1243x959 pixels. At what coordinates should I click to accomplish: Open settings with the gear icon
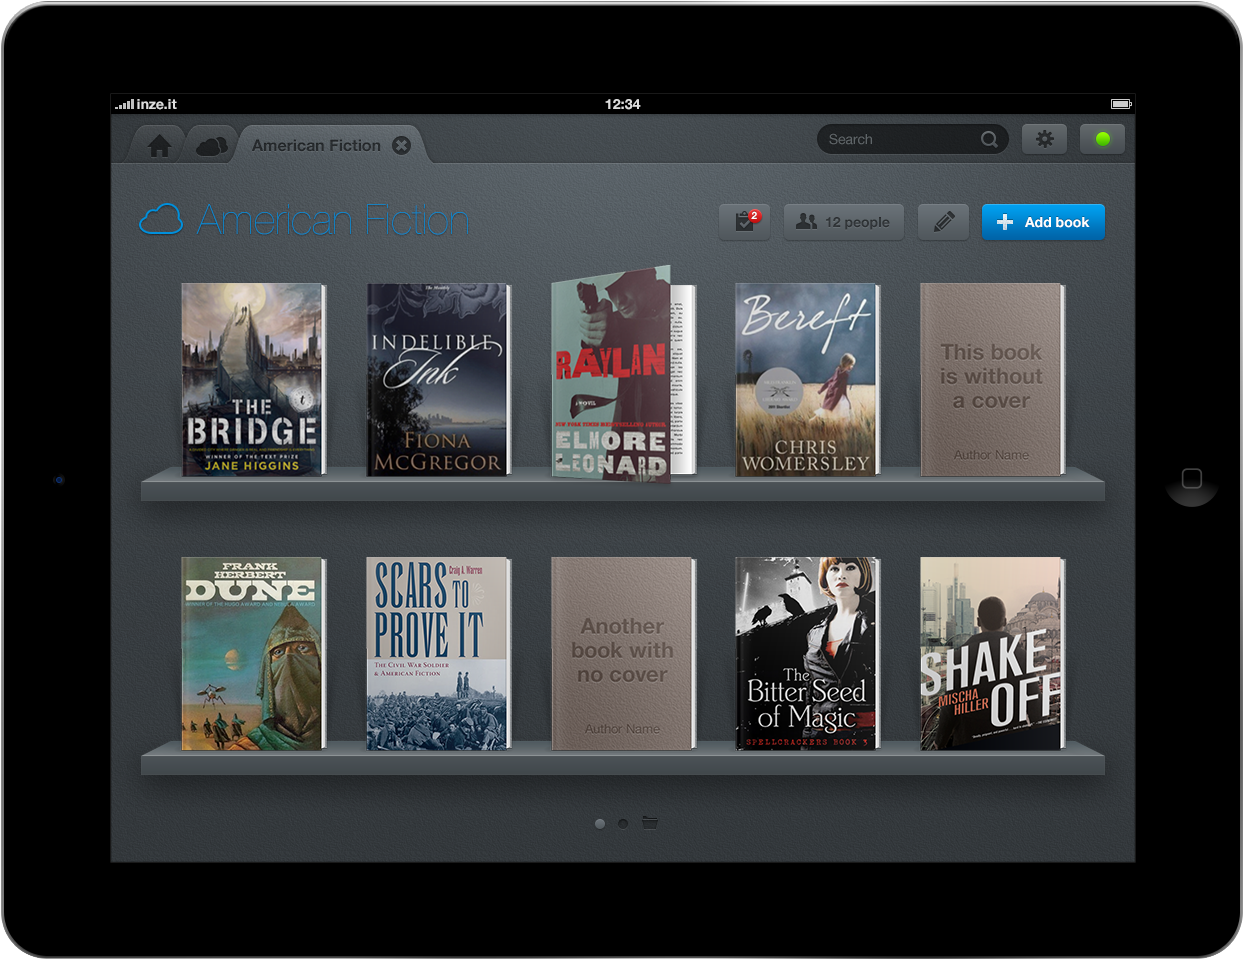[x=1044, y=139]
